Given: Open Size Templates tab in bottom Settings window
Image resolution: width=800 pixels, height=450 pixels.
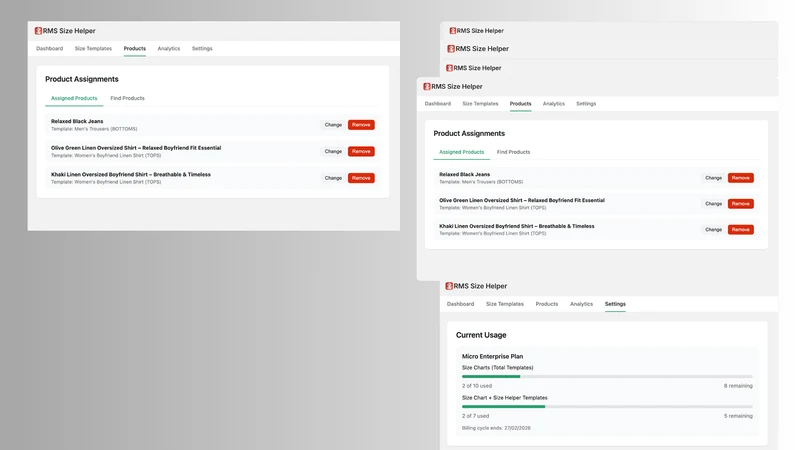Looking at the screenshot, I should click(x=505, y=304).
